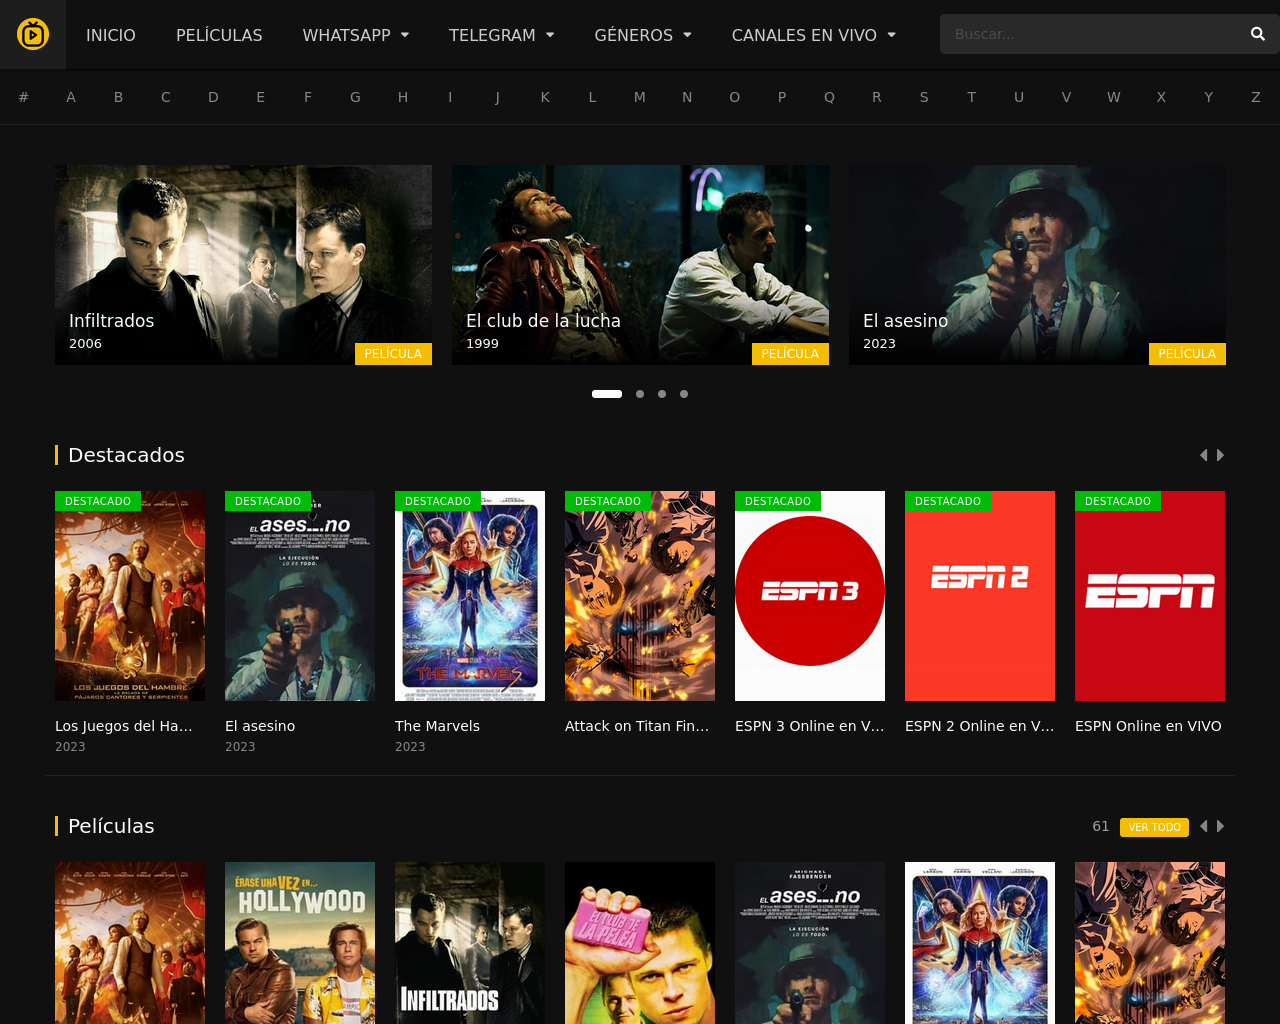Open Attack on Titan featured poster in Destacados
Image resolution: width=1280 pixels, height=1024 pixels.
pyautogui.click(x=640, y=596)
